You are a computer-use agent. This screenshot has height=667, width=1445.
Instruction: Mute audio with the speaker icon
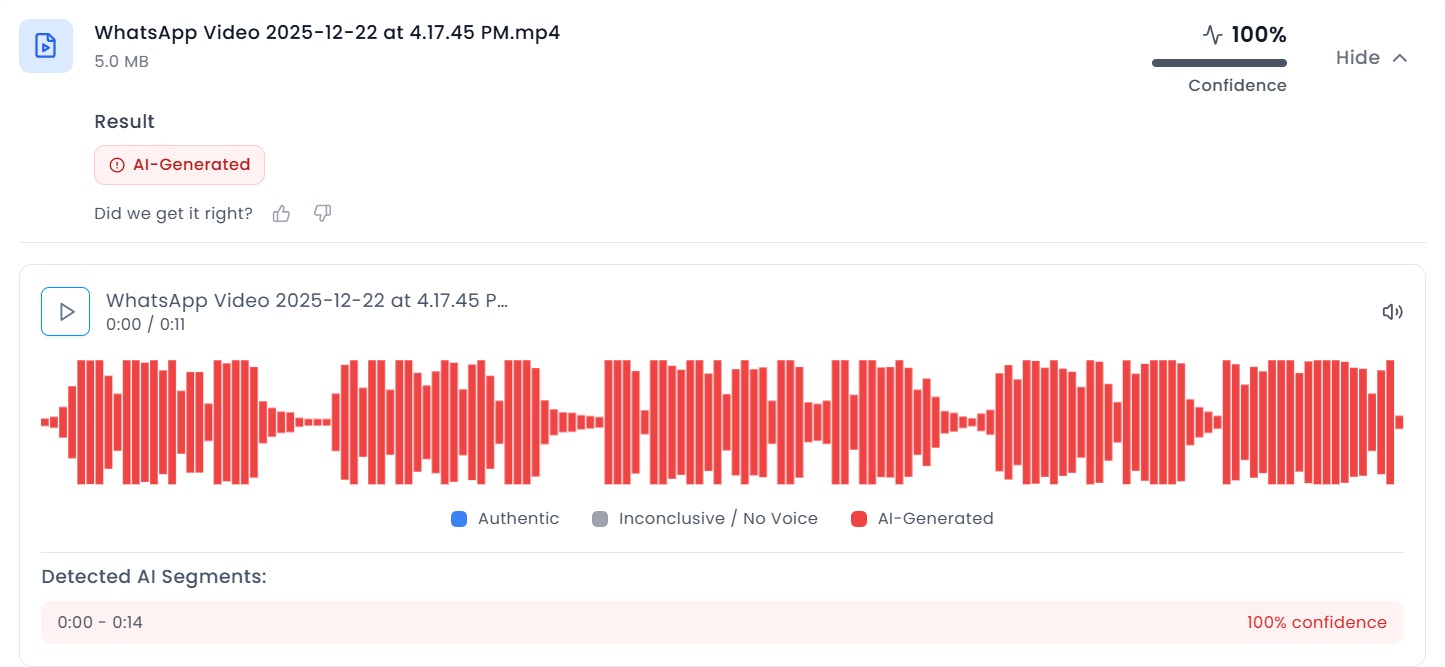[1392, 312]
